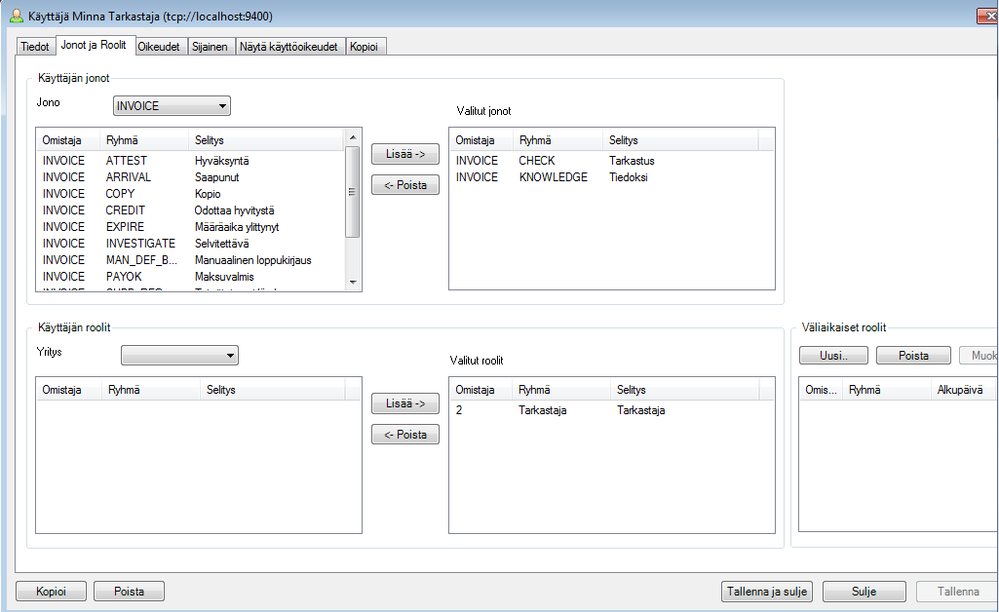The width and height of the screenshot is (999, 612).
Task: Select the CHECK Tarkastus selected queue
Action: [x=612, y=161]
